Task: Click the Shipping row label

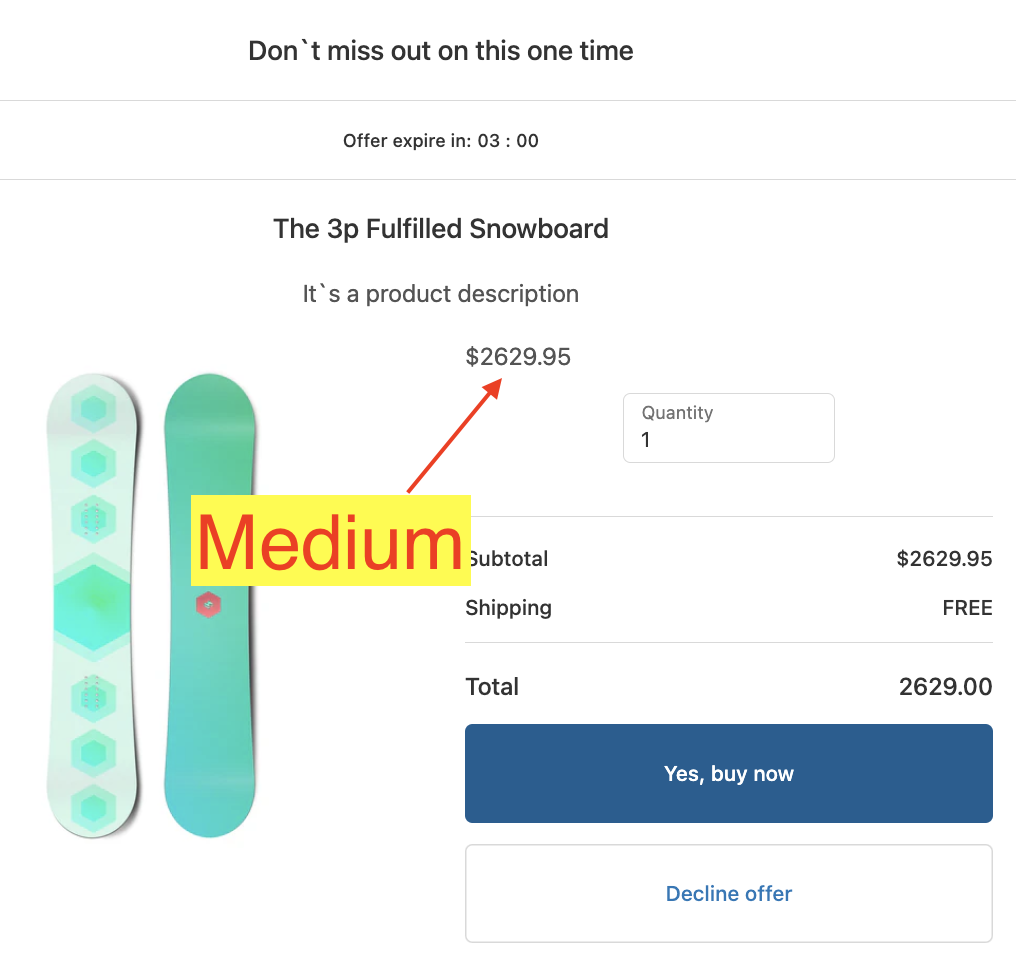Action: click(x=508, y=608)
